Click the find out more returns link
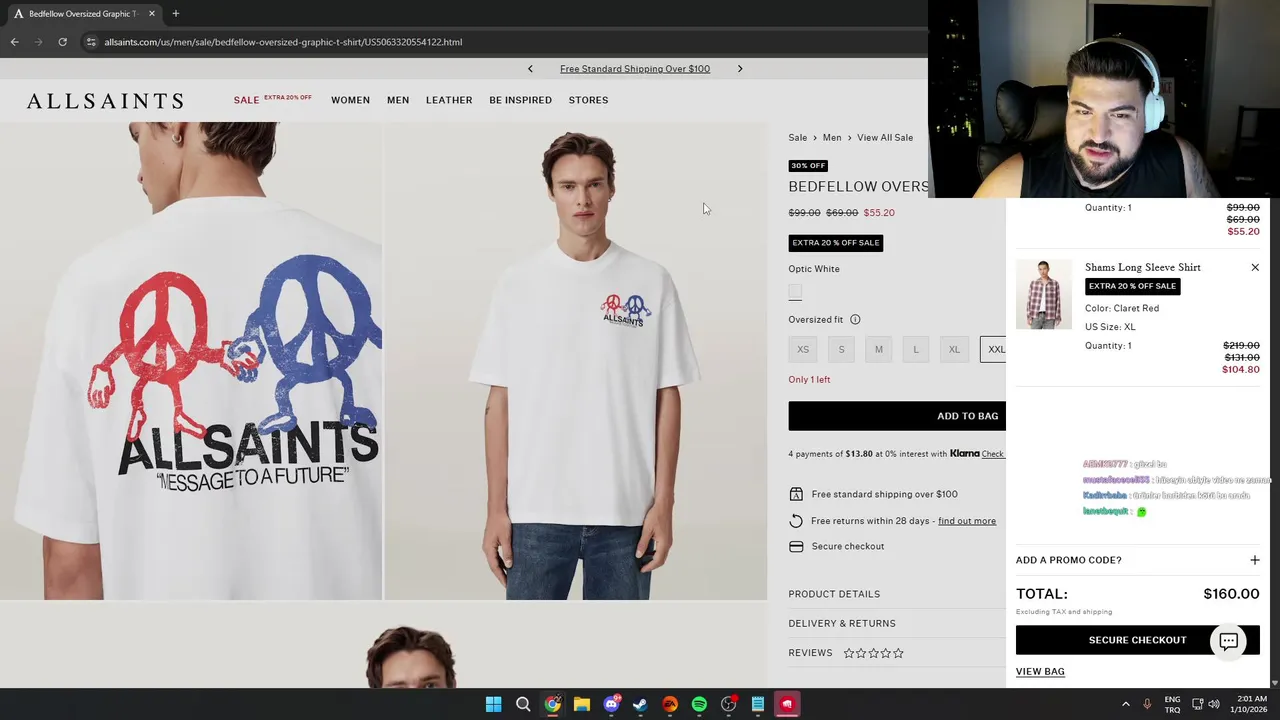Image resolution: width=1280 pixels, height=720 pixels. [x=967, y=521]
